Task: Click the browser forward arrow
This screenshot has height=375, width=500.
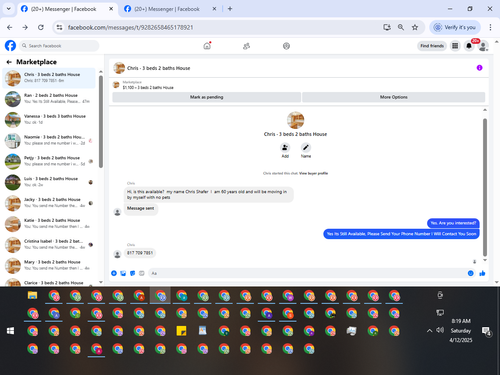Action: click(x=25, y=27)
